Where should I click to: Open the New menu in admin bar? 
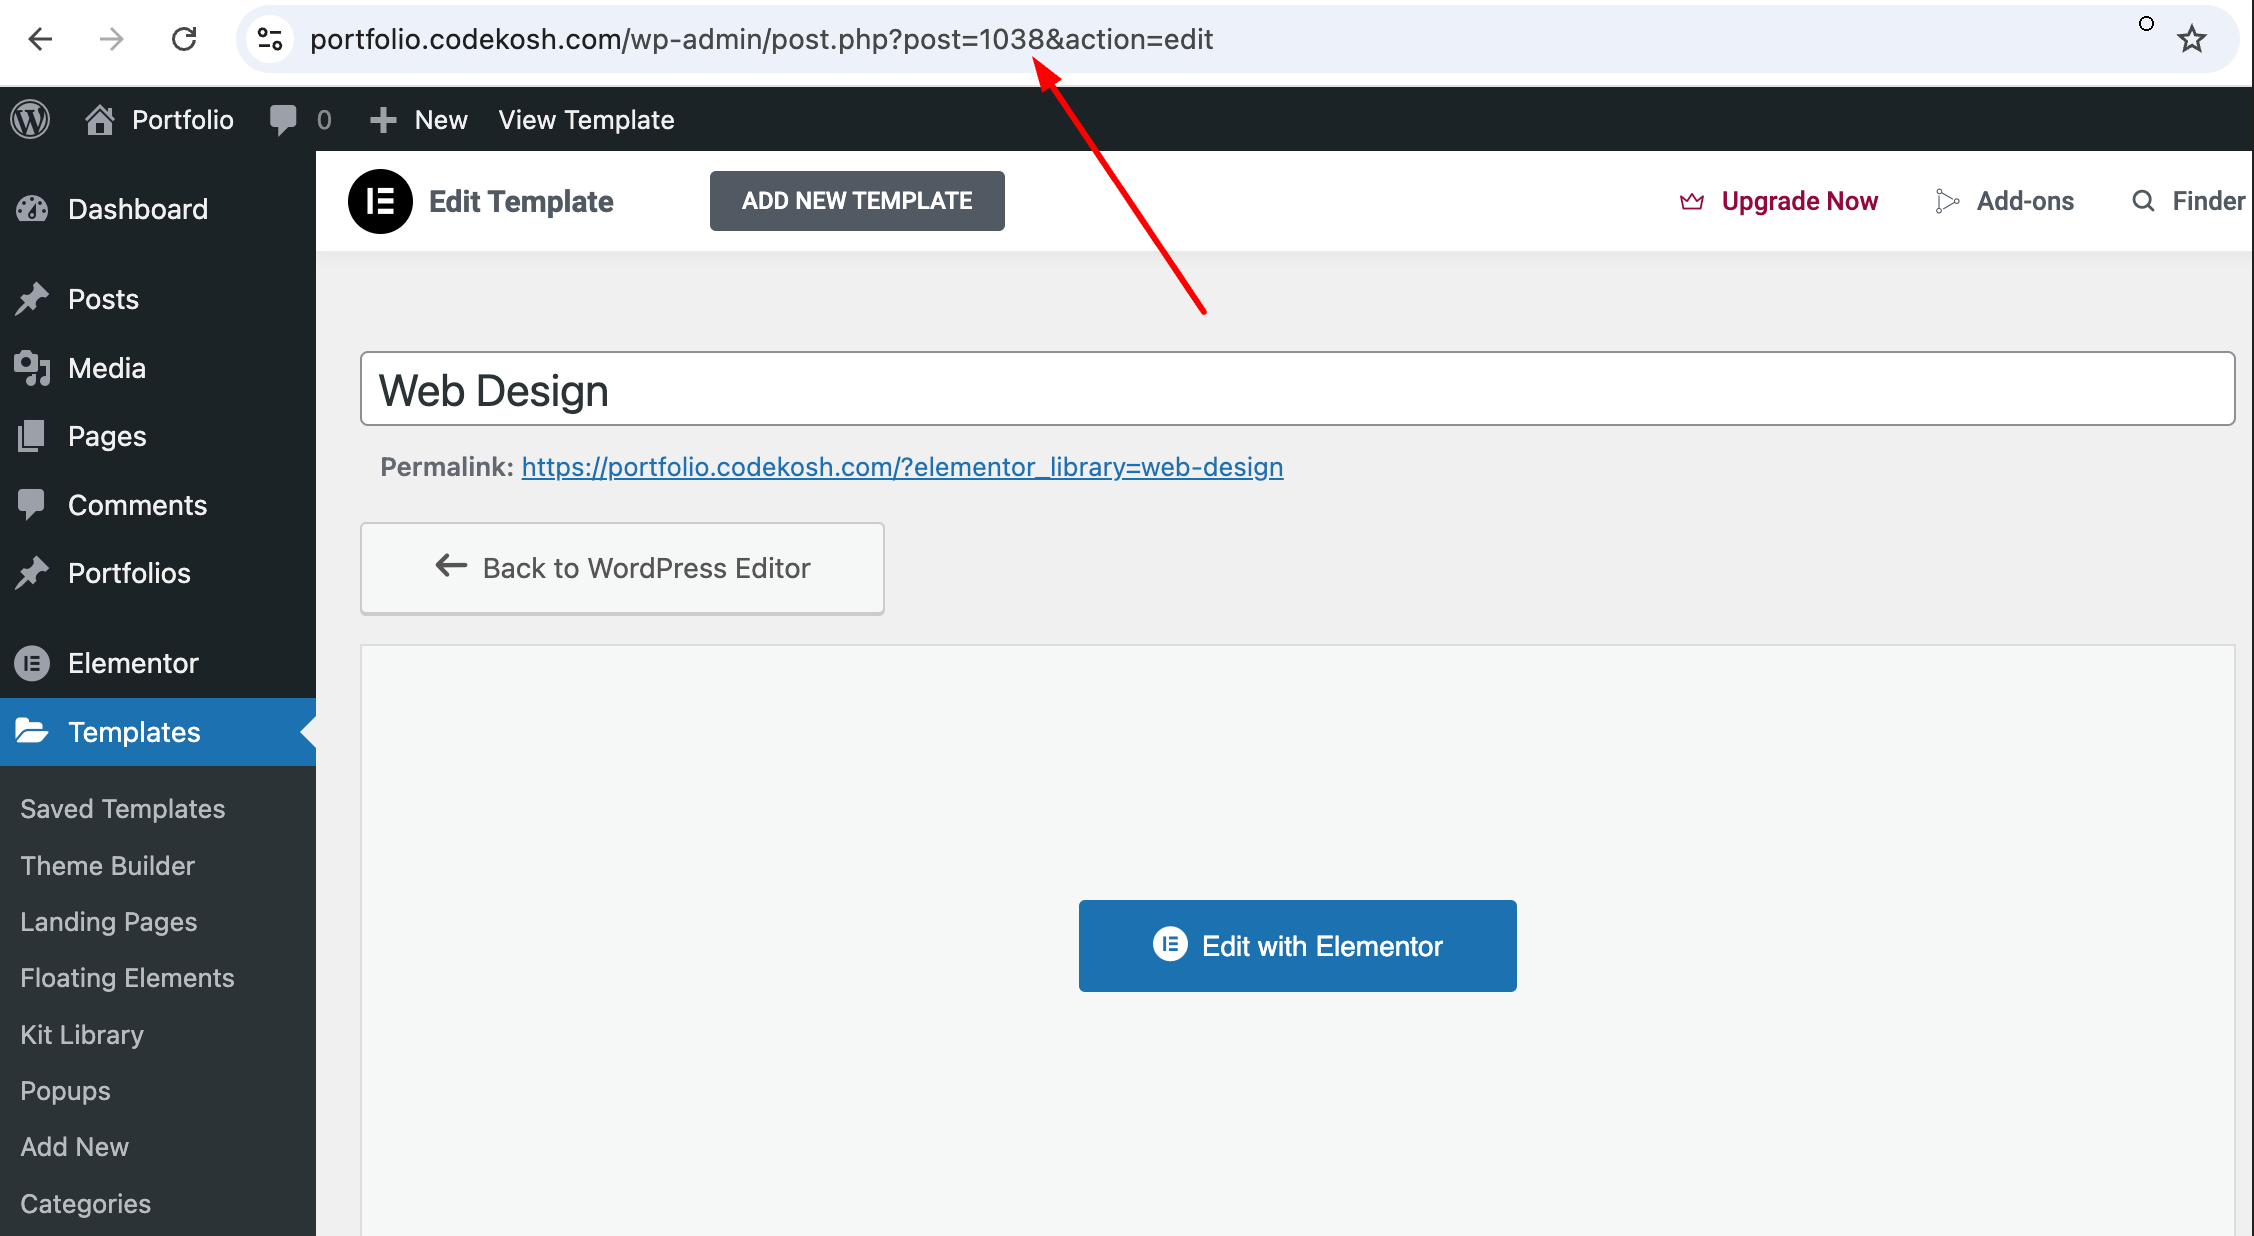coord(441,120)
